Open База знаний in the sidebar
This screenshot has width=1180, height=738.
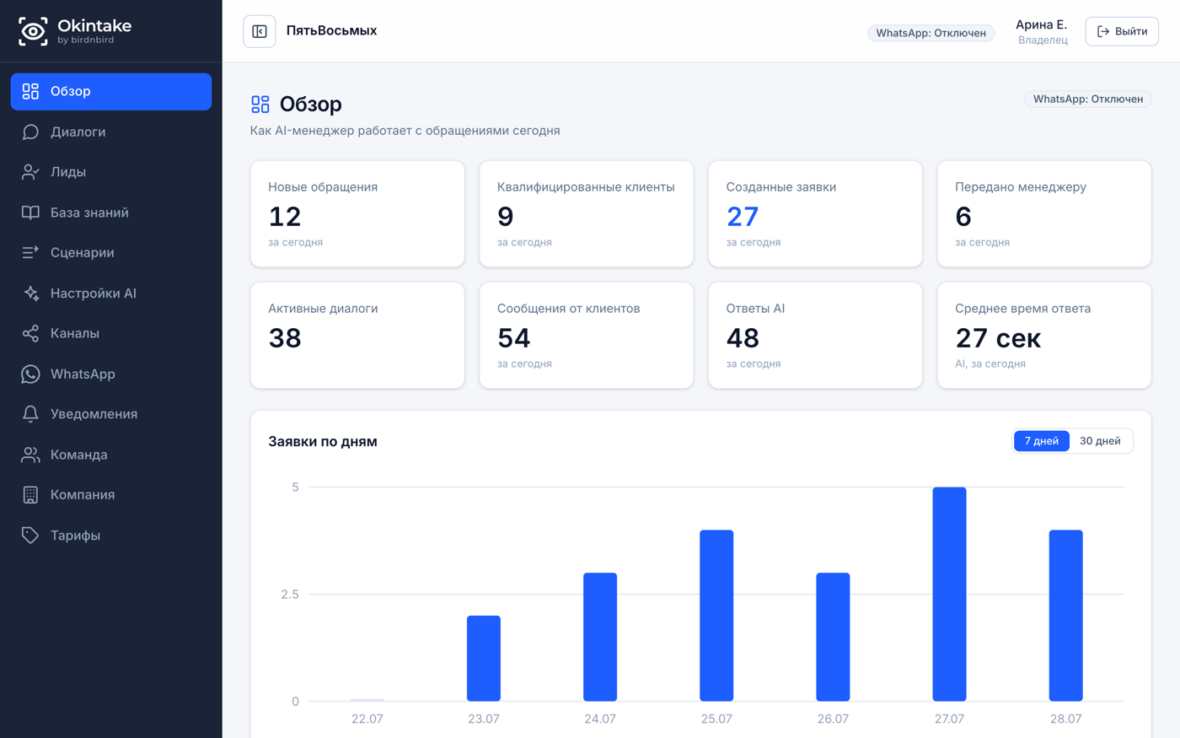click(x=111, y=213)
